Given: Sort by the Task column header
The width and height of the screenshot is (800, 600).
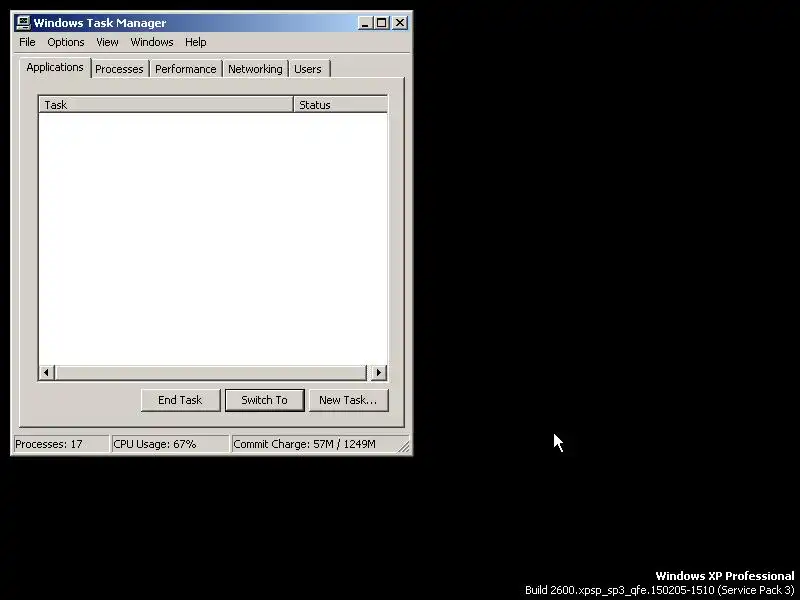Looking at the screenshot, I should coord(166,105).
